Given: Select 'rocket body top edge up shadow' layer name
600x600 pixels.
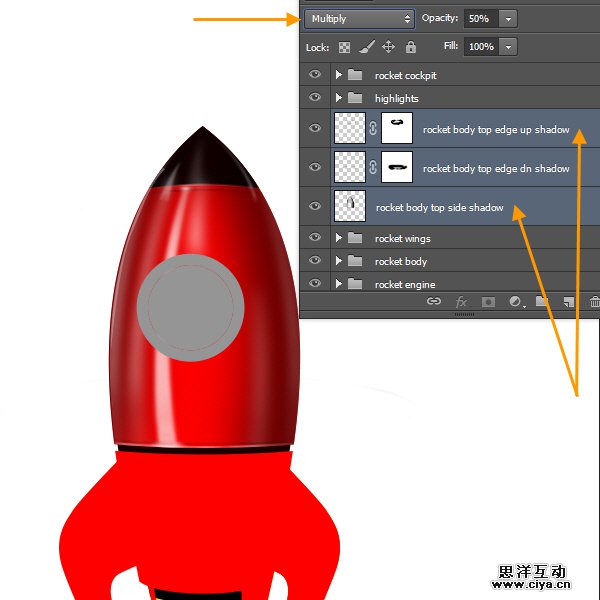Looking at the screenshot, I should coord(496,130).
